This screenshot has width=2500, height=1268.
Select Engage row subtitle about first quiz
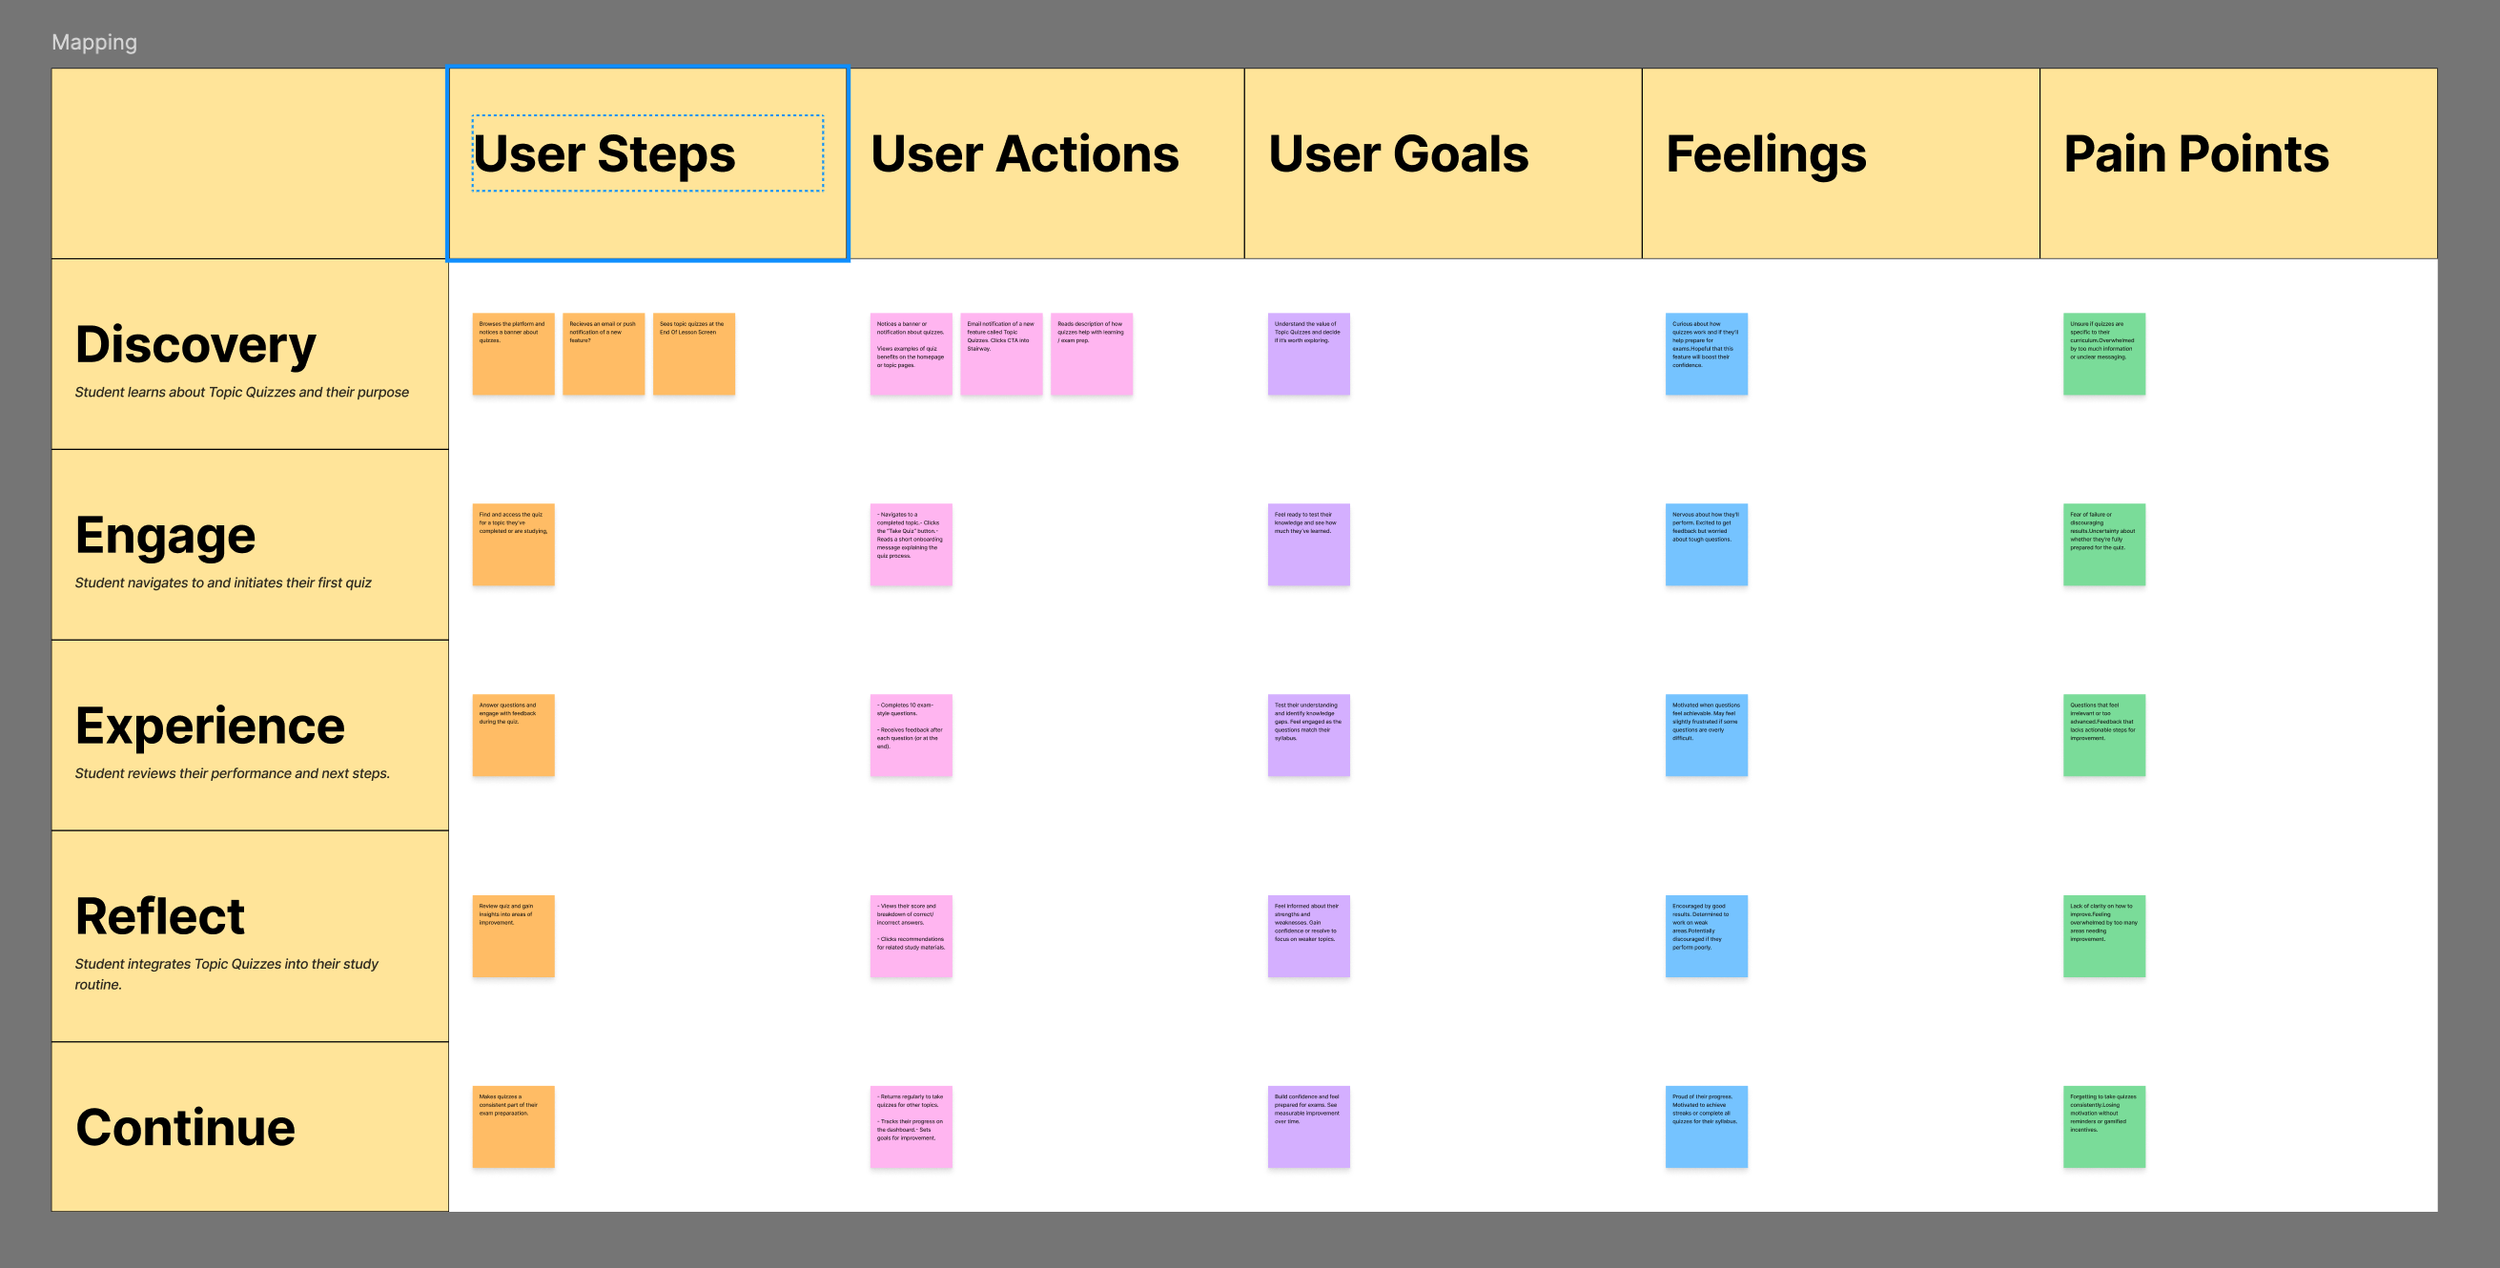pos(223,583)
